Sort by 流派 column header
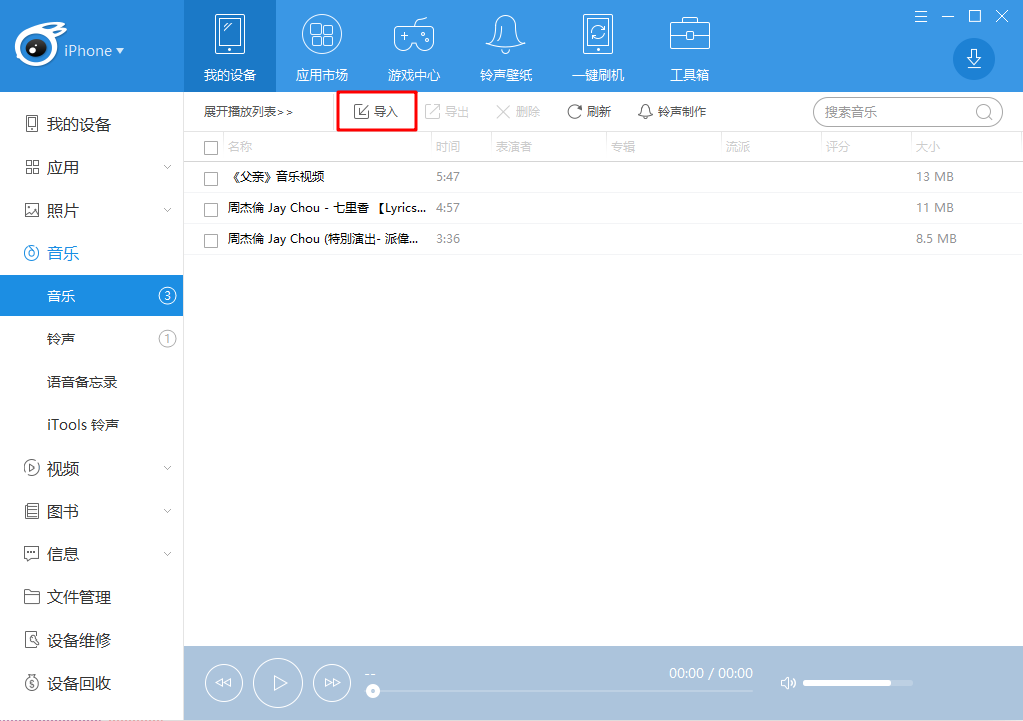The image size is (1023, 721). [x=738, y=147]
